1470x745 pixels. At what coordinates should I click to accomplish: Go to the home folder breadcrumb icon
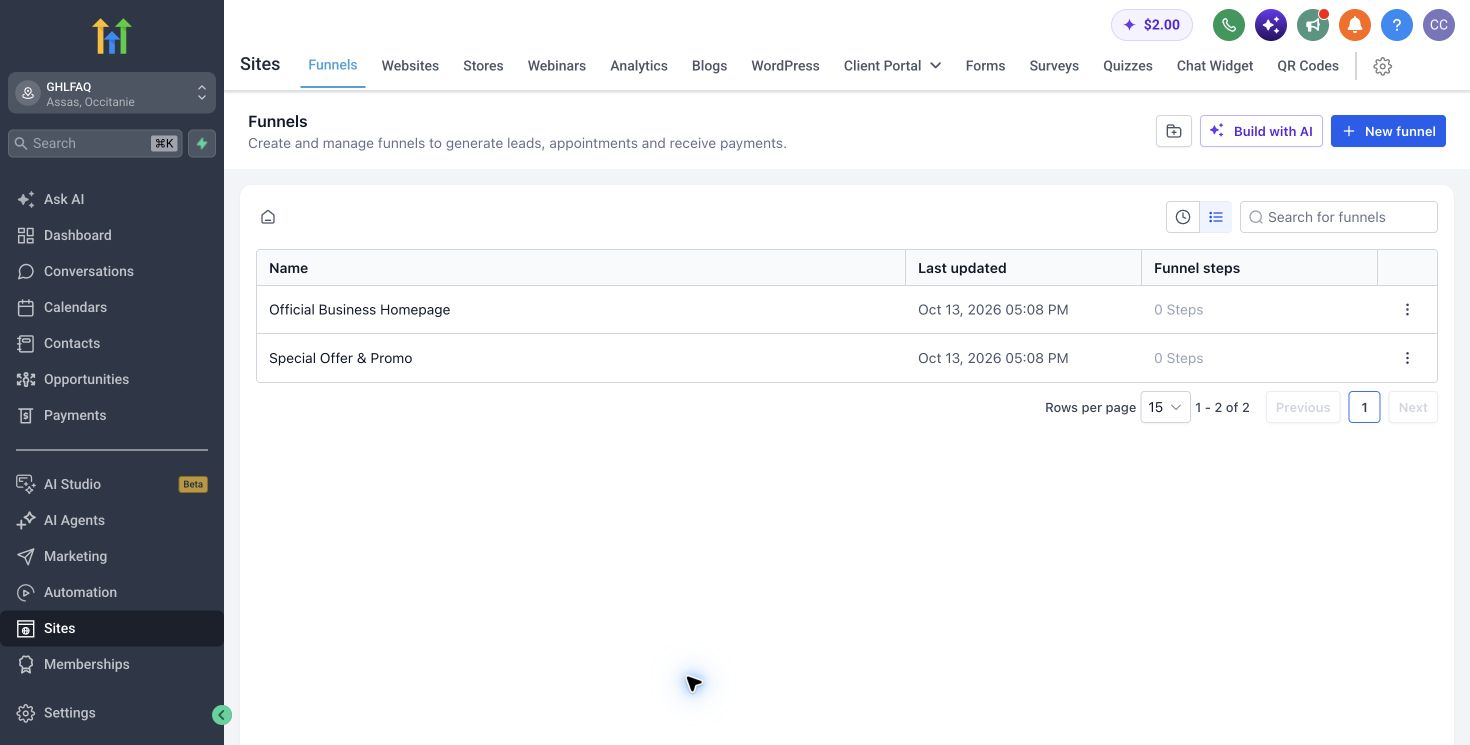[268, 217]
